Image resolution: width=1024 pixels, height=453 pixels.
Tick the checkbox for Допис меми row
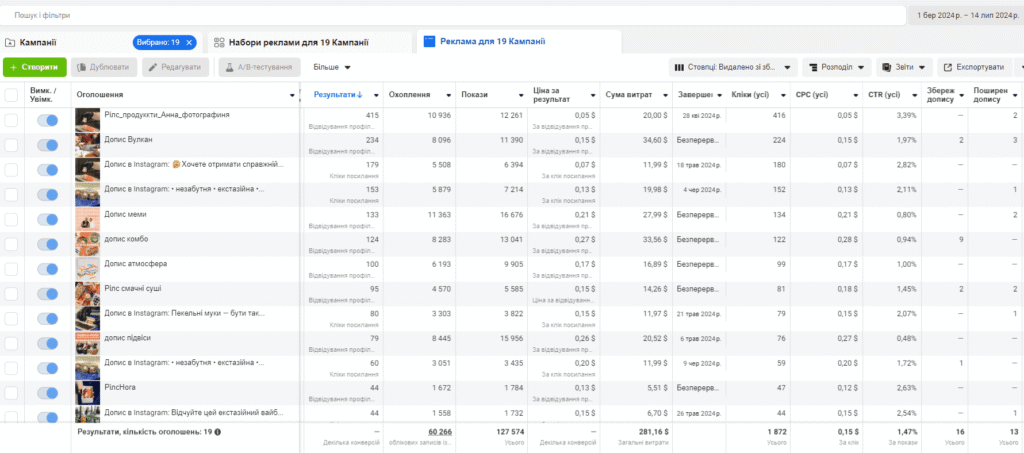11,219
